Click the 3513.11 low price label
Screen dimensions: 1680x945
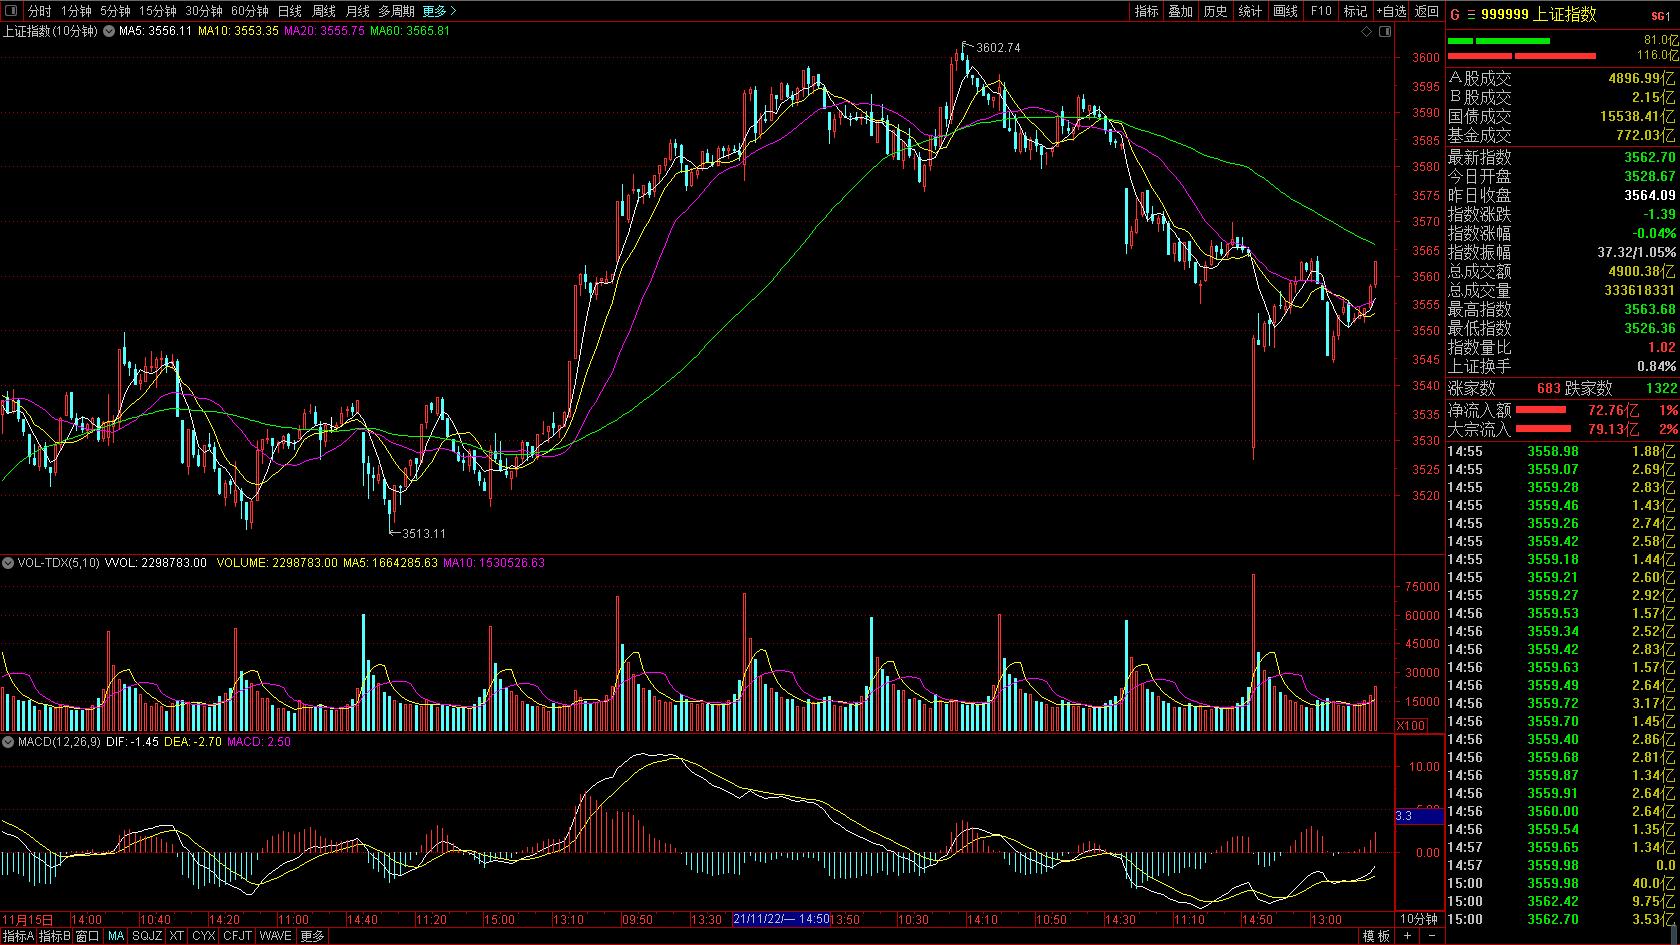[424, 534]
